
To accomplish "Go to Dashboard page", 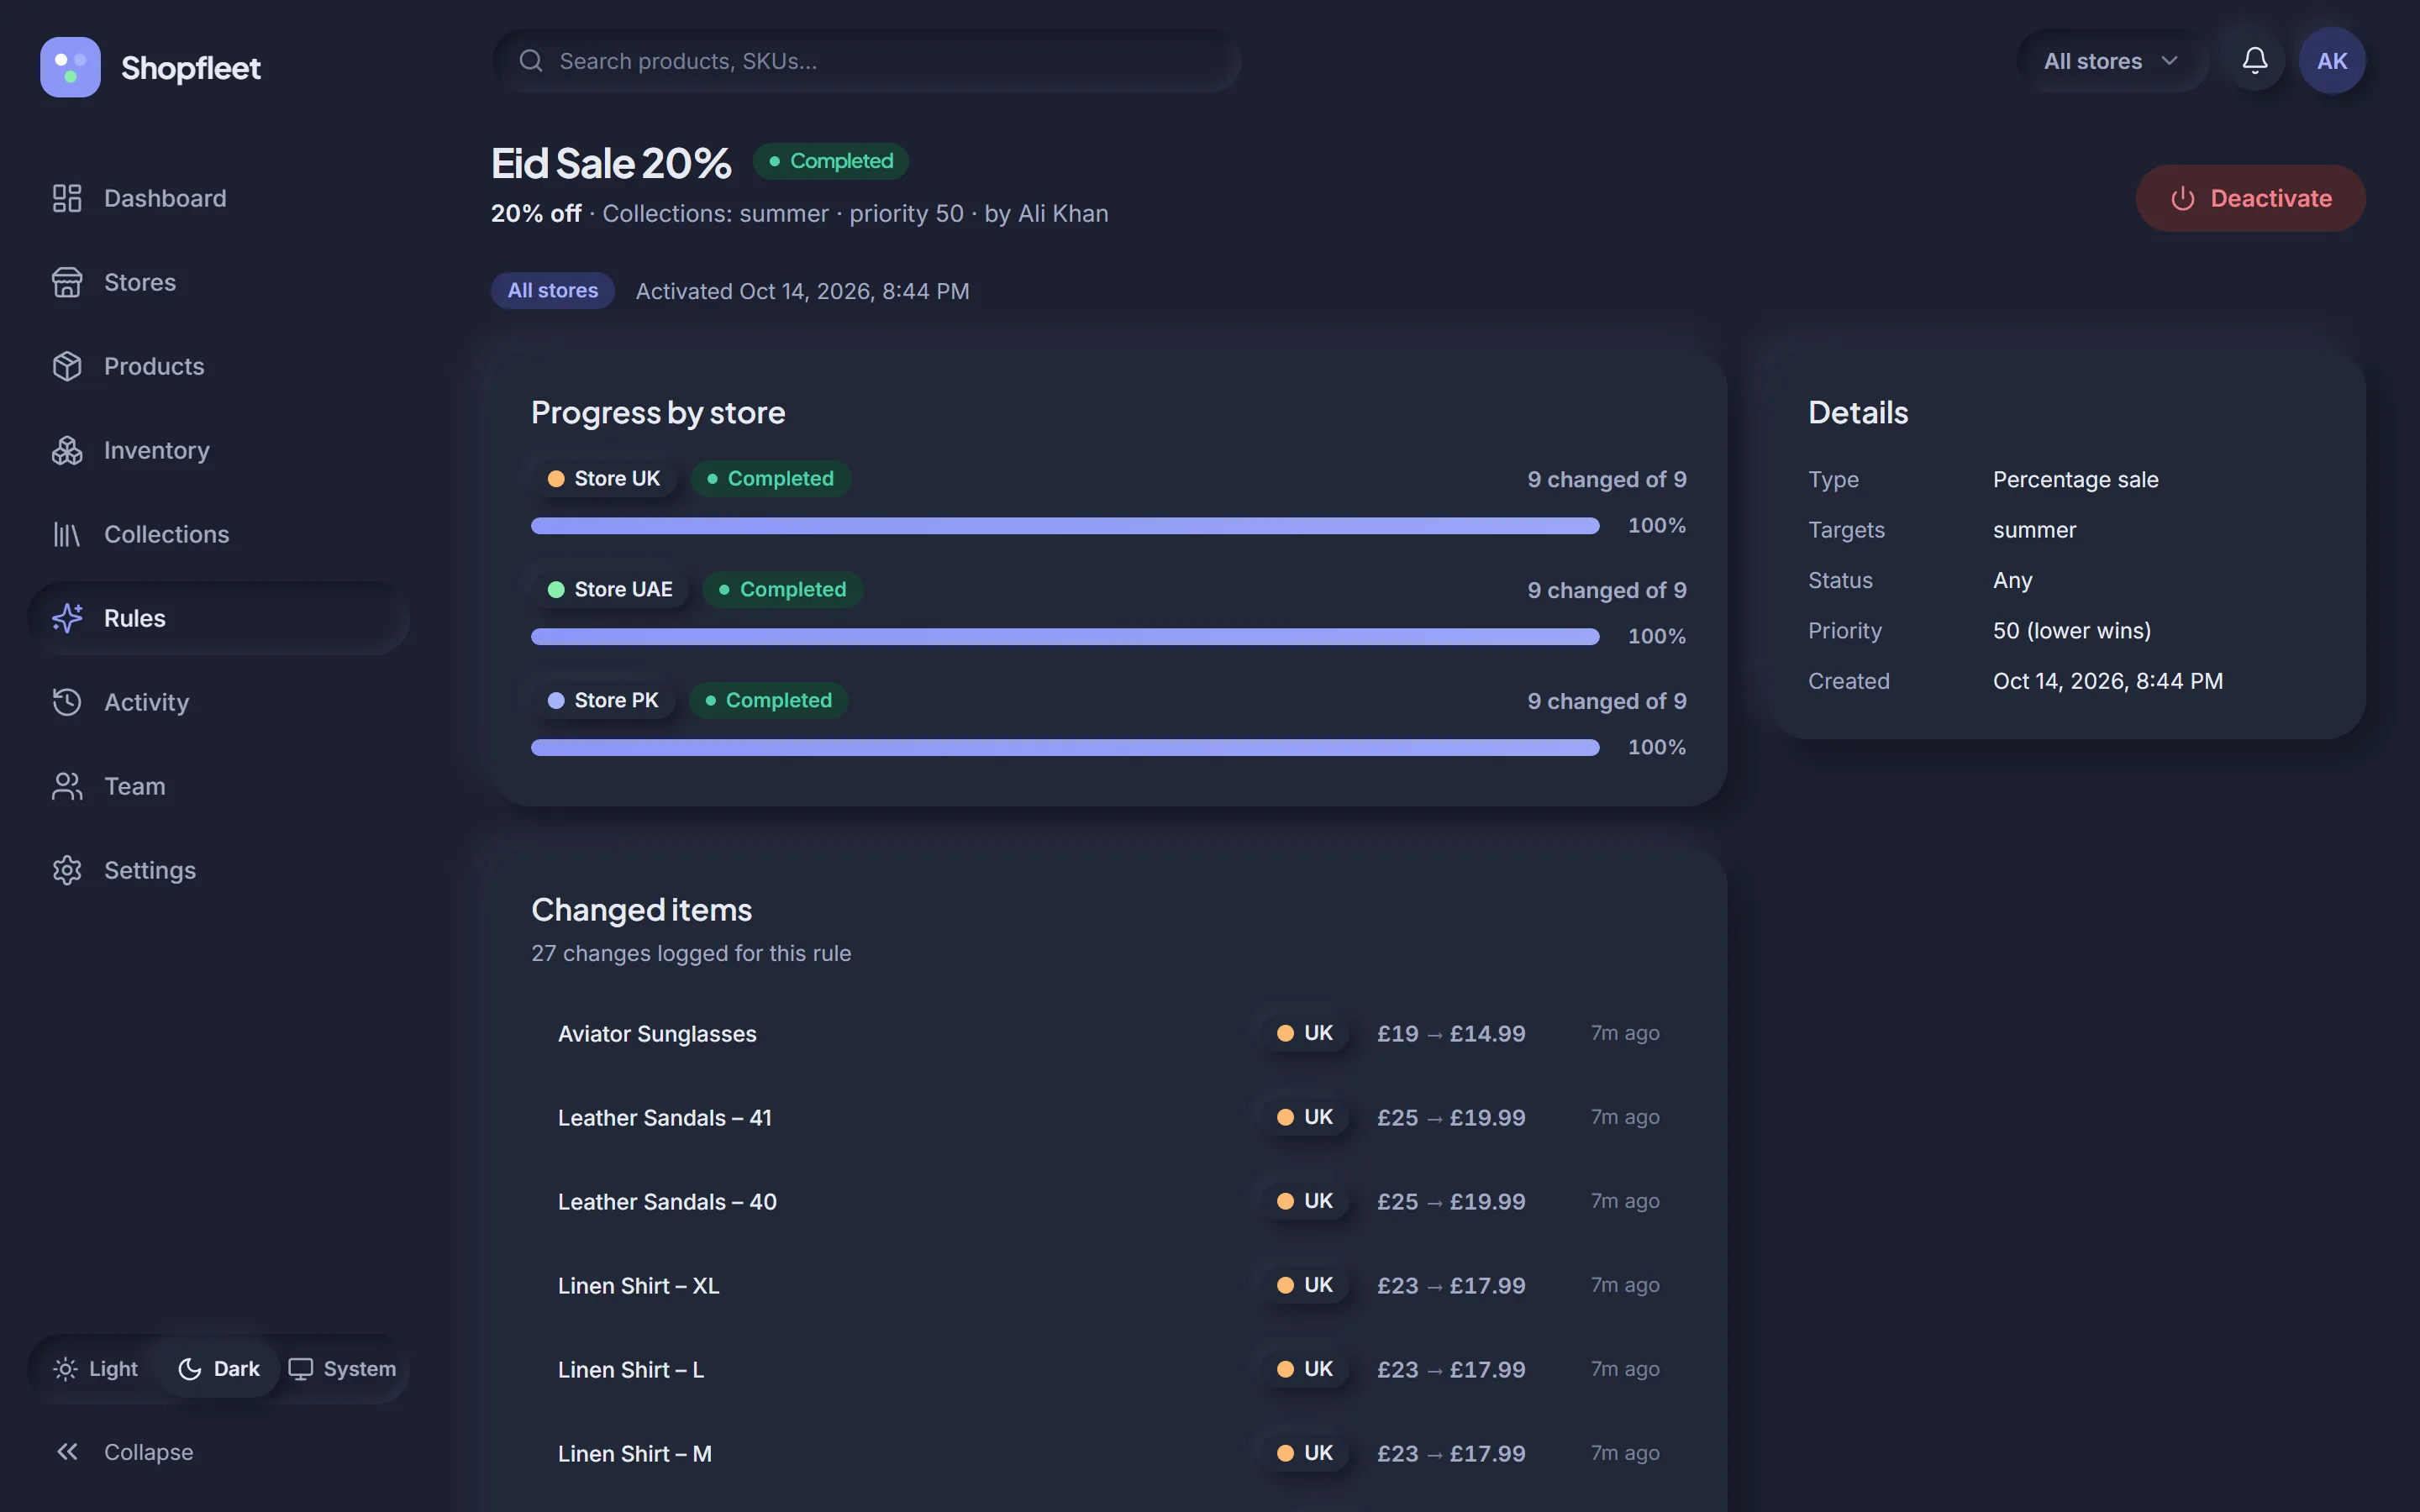I will 218,198.
